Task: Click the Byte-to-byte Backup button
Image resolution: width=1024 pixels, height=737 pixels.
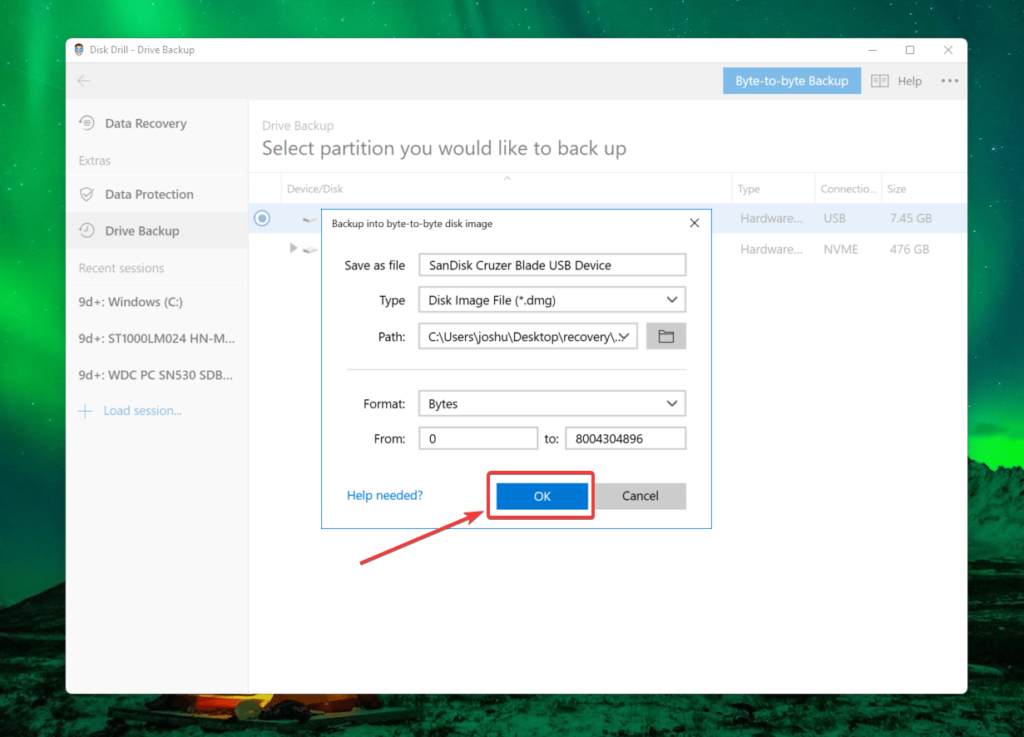Action: pos(791,81)
